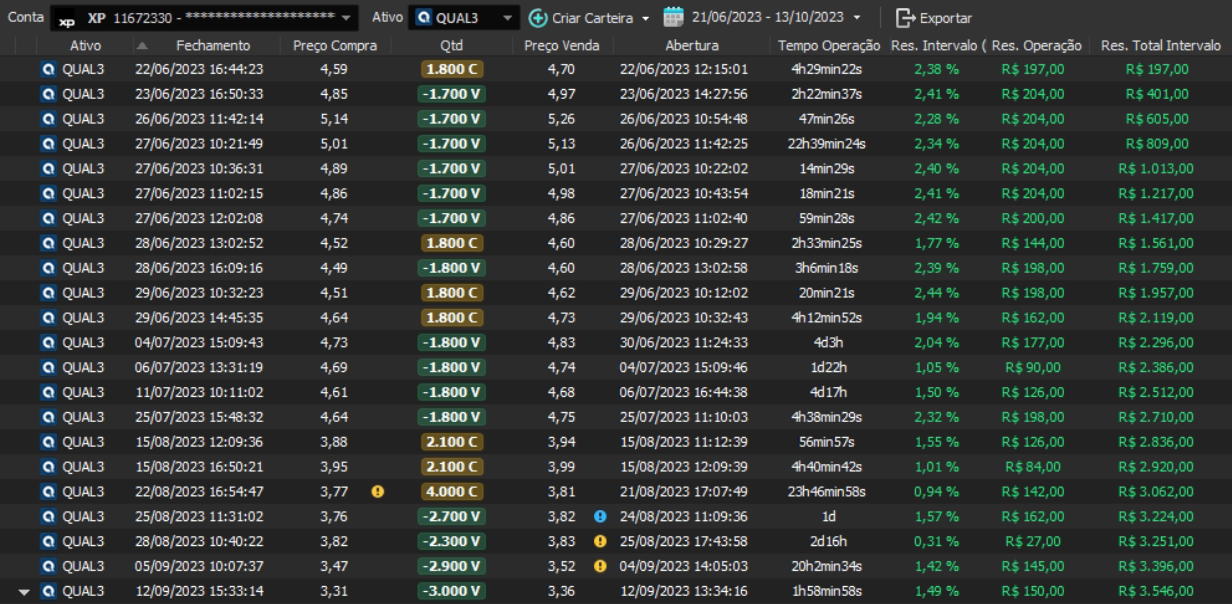Open the date range dropdown arrow
The height and width of the screenshot is (604, 1232).
(x=856, y=18)
